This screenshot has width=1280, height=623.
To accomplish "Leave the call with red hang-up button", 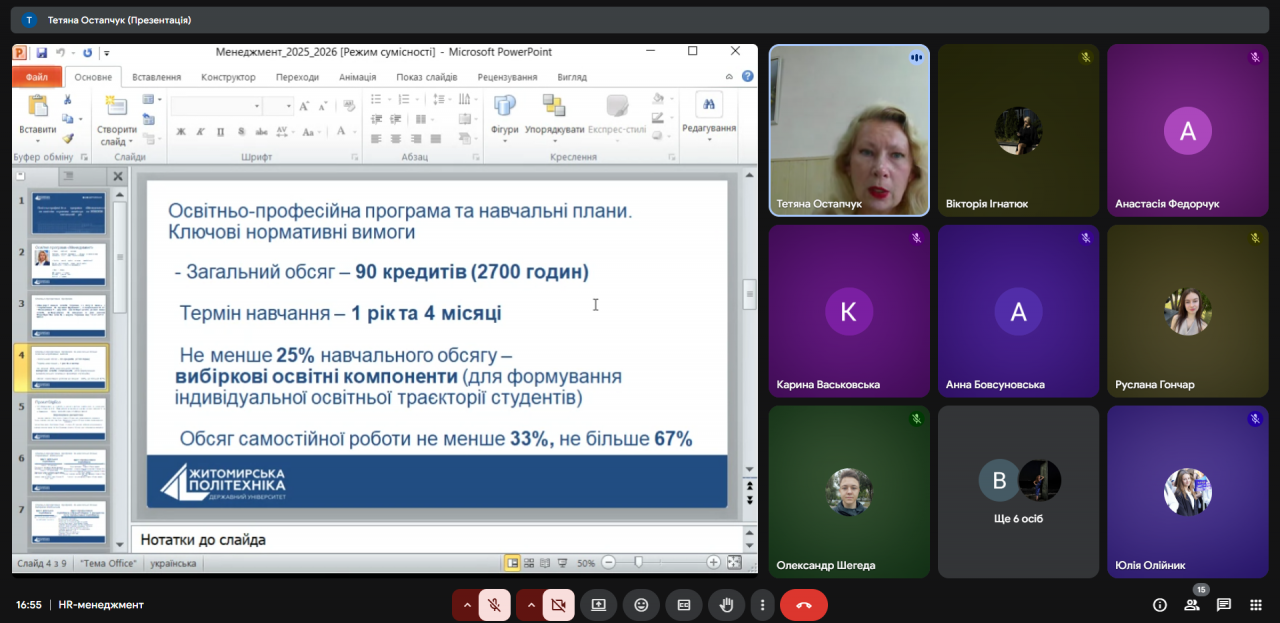I will (804, 605).
